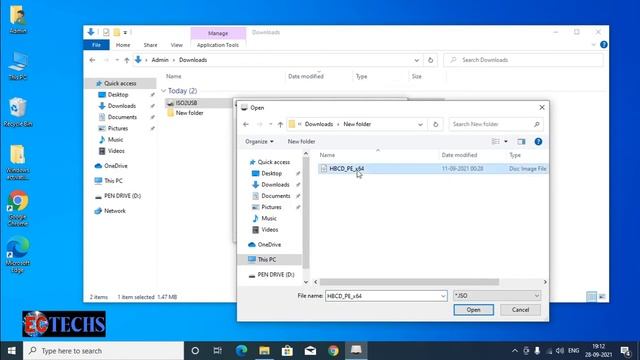Select Music in Open dialog navigation pane
The image size is (640, 360).
point(269,218)
